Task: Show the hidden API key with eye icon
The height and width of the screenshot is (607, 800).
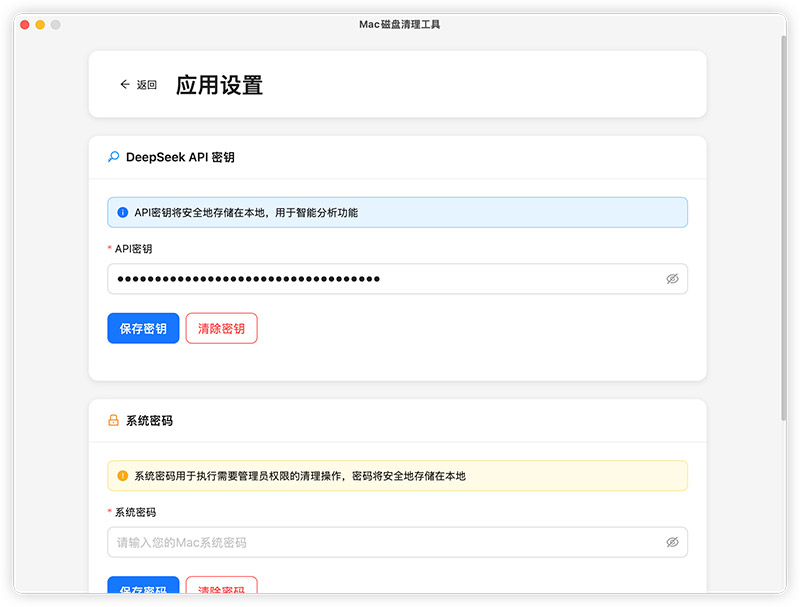Action: coord(672,279)
